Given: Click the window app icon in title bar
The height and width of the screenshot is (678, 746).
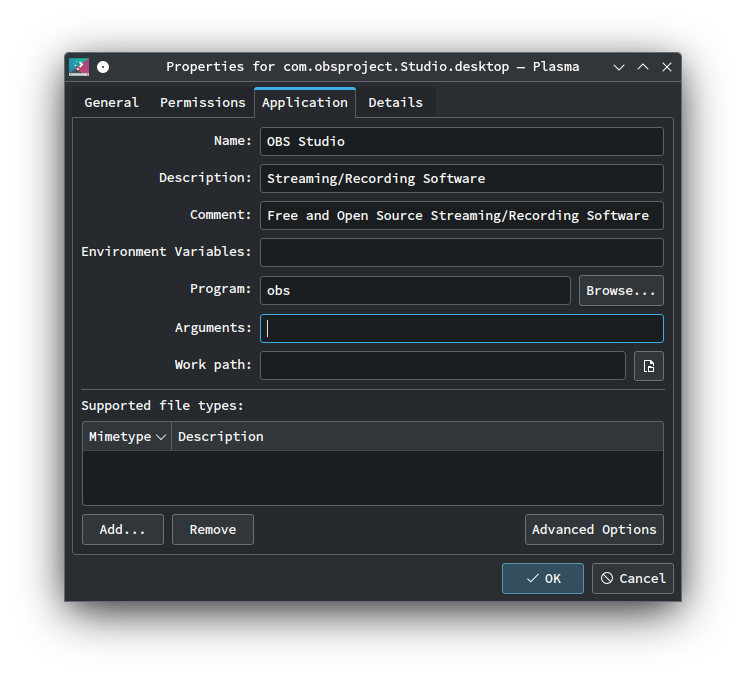Looking at the screenshot, I should (79, 67).
